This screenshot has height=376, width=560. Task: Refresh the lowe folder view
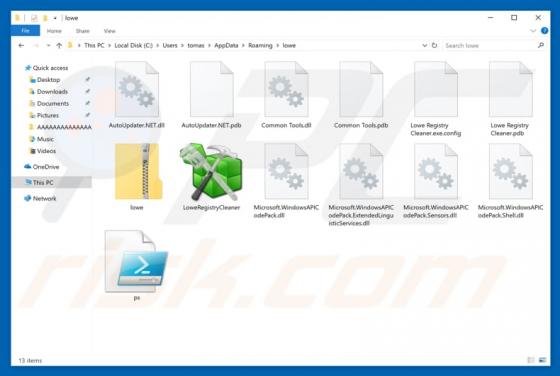pos(434,45)
